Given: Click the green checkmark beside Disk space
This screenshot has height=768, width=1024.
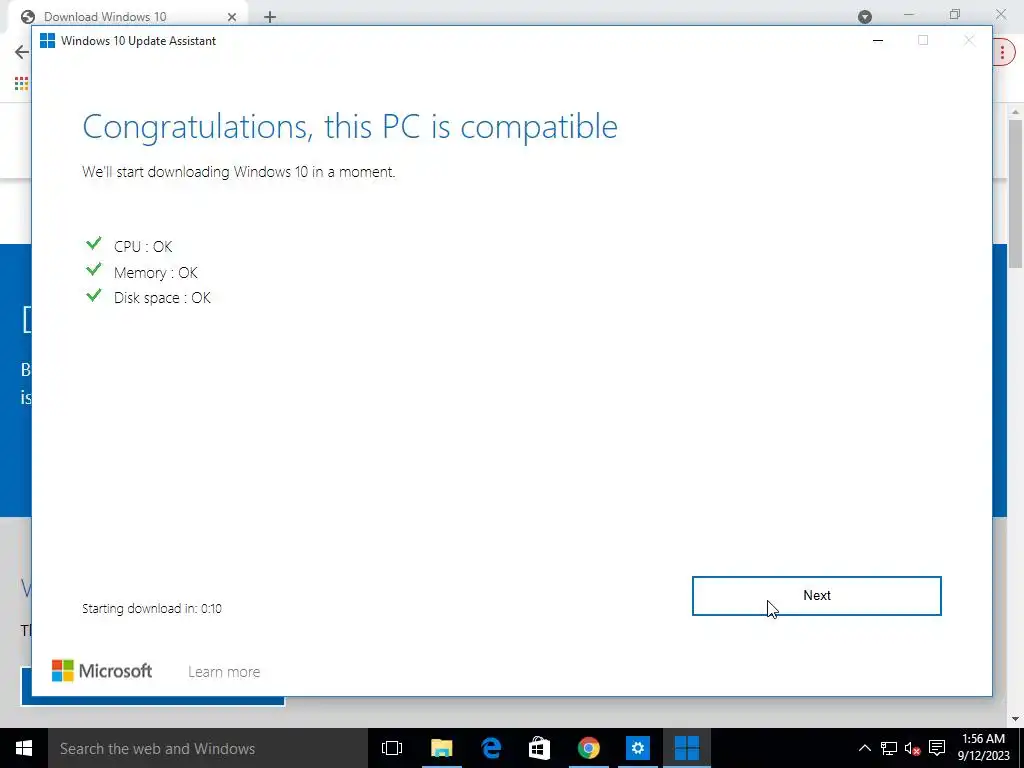Looking at the screenshot, I should (93, 295).
